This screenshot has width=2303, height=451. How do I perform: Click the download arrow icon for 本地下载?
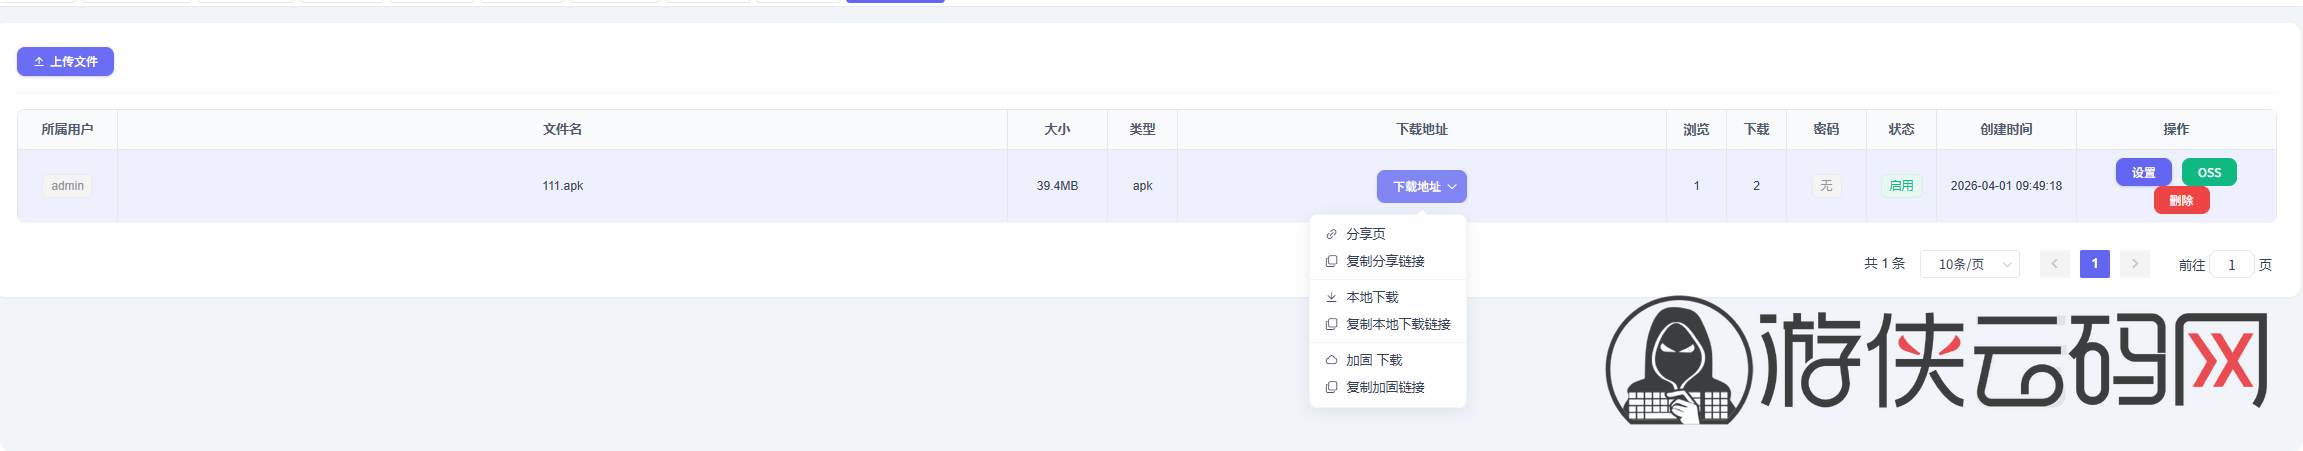click(x=1331, y=297)
